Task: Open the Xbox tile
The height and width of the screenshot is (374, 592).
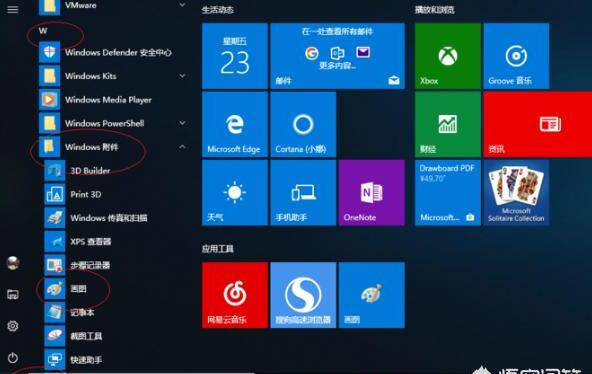Action: (x=447, y=56)
